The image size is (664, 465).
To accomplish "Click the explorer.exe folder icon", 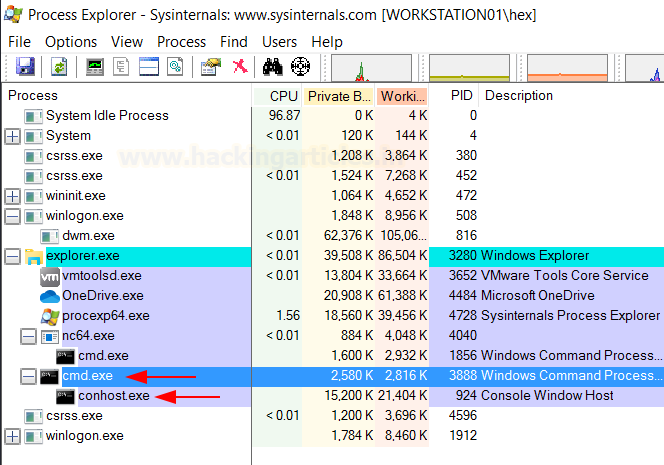I will pos(33,256).
